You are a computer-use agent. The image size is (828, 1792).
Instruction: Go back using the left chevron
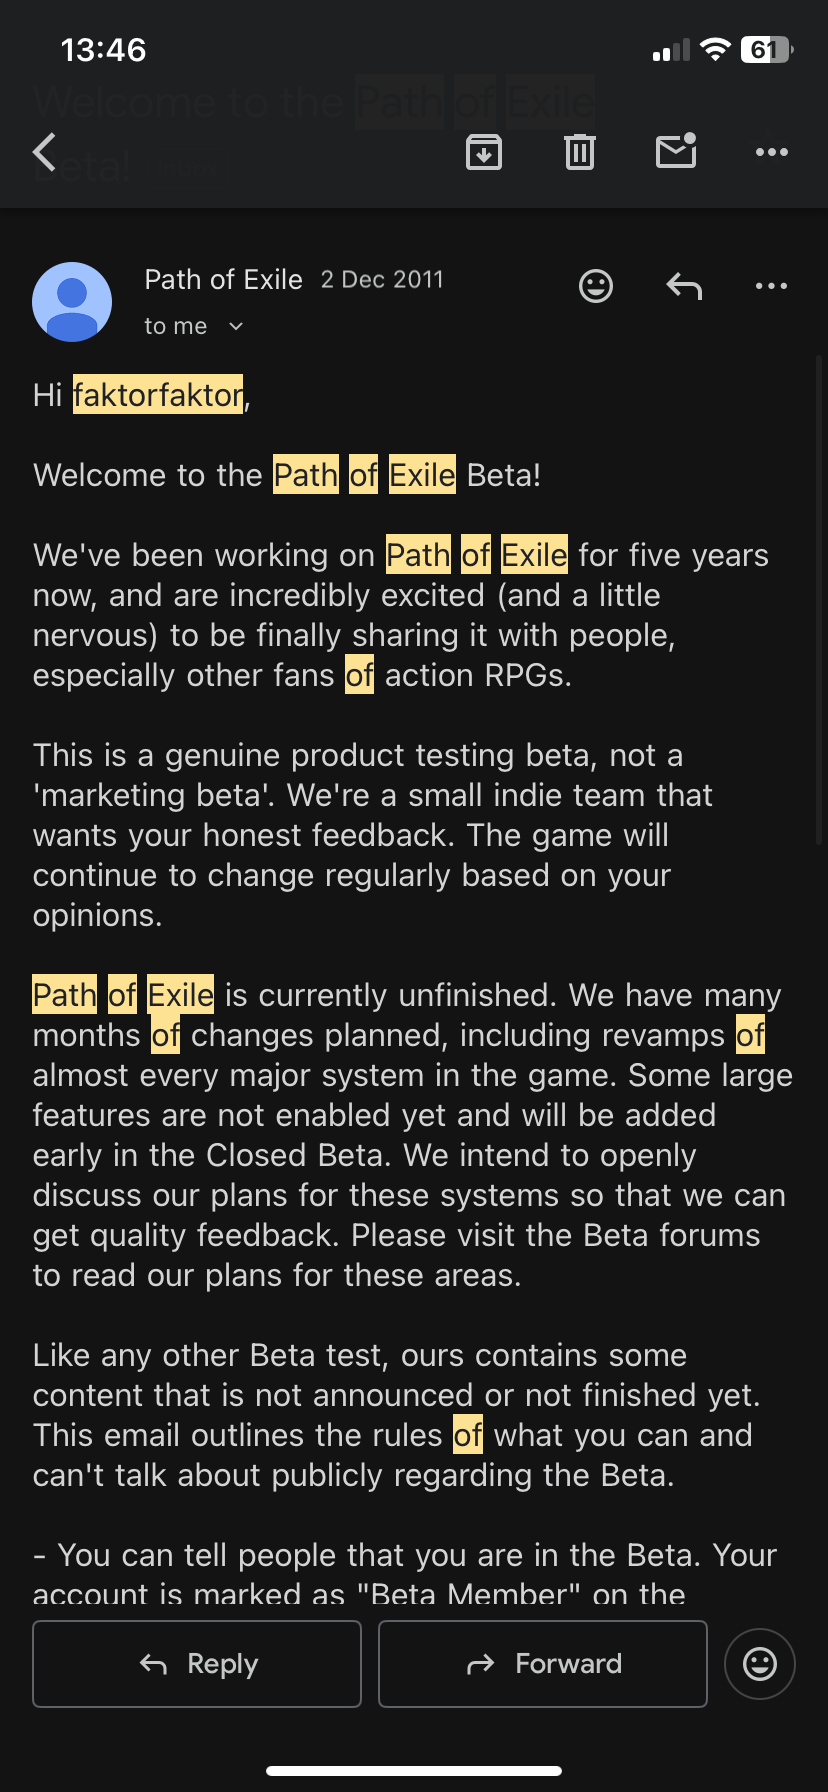coord(44,152)
